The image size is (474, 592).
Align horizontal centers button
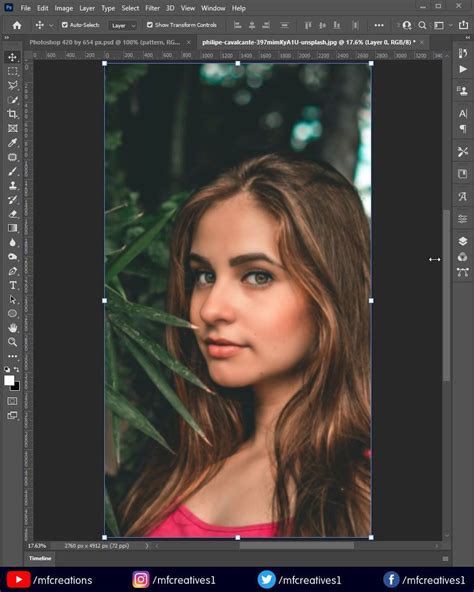click(252, 25)
